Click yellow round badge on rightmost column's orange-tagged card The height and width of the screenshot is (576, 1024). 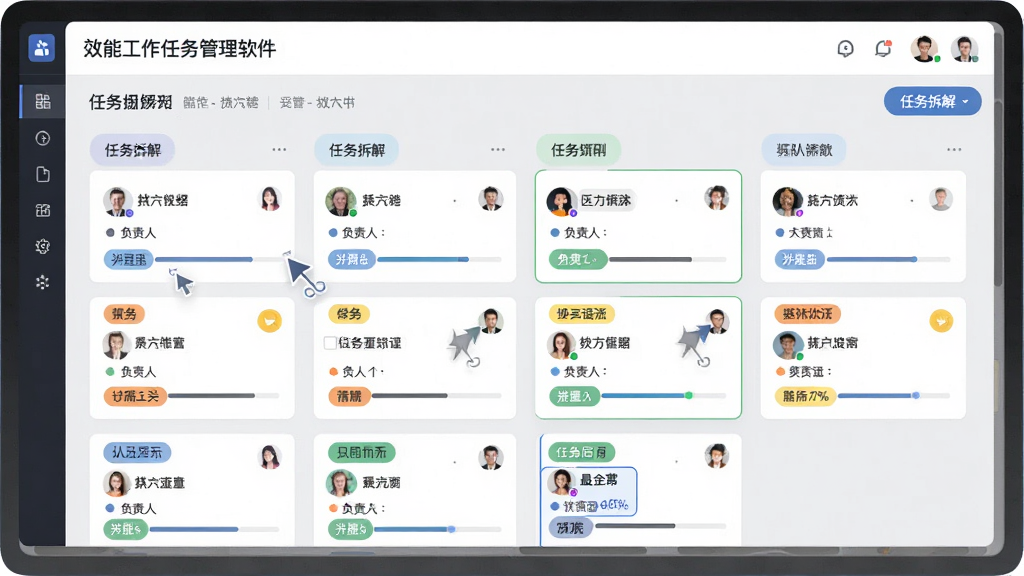[x=941, y=321]
